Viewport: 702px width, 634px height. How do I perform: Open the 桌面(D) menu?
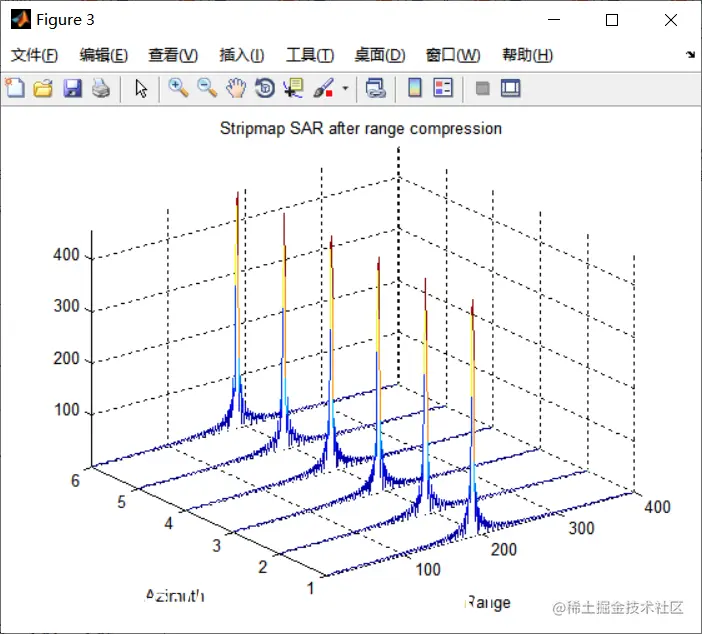tap(380, 55)
